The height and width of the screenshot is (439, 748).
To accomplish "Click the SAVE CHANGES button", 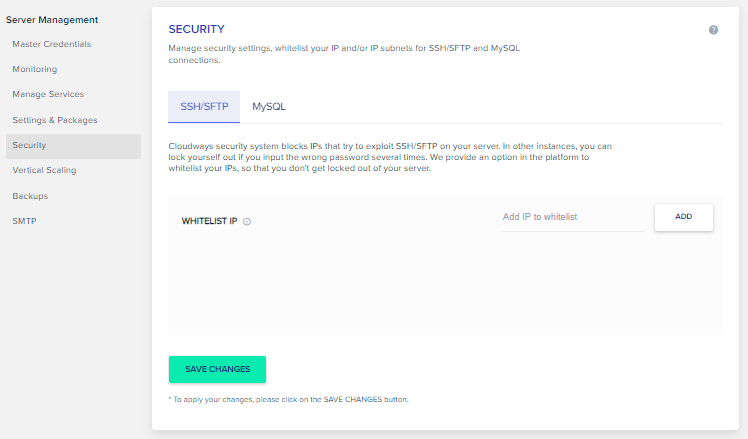I will click(x=218, y=369).
